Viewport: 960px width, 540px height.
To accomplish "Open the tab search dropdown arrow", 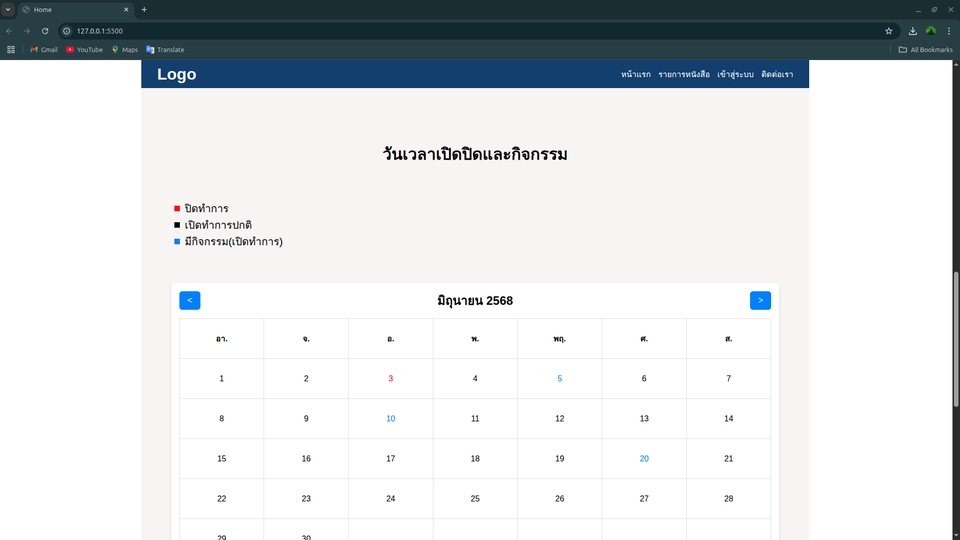I will [8, 9].
